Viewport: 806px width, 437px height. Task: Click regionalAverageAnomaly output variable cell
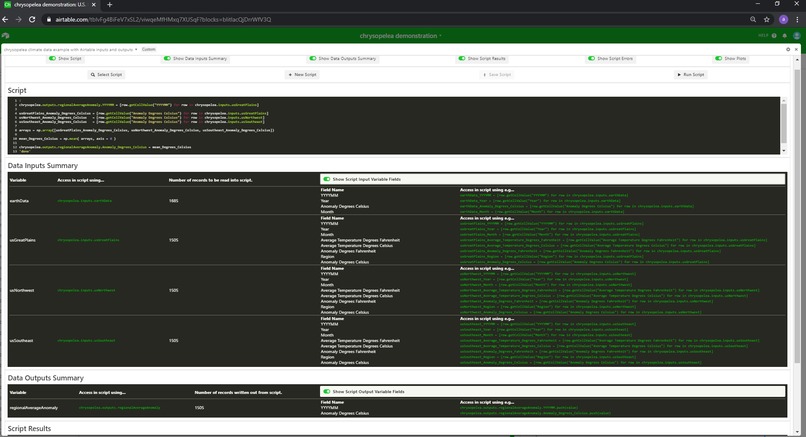coord(34,408)
